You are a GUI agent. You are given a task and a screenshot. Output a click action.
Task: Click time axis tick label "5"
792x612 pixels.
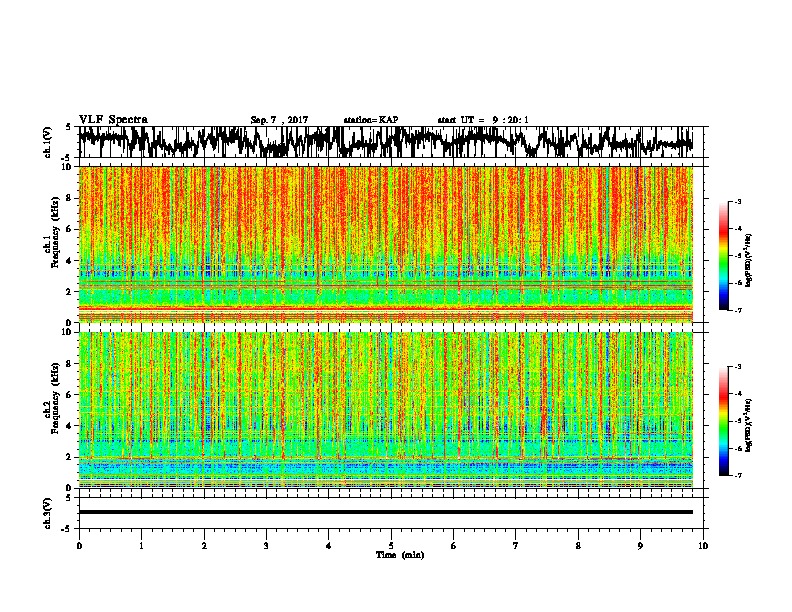tap(391, 546)
